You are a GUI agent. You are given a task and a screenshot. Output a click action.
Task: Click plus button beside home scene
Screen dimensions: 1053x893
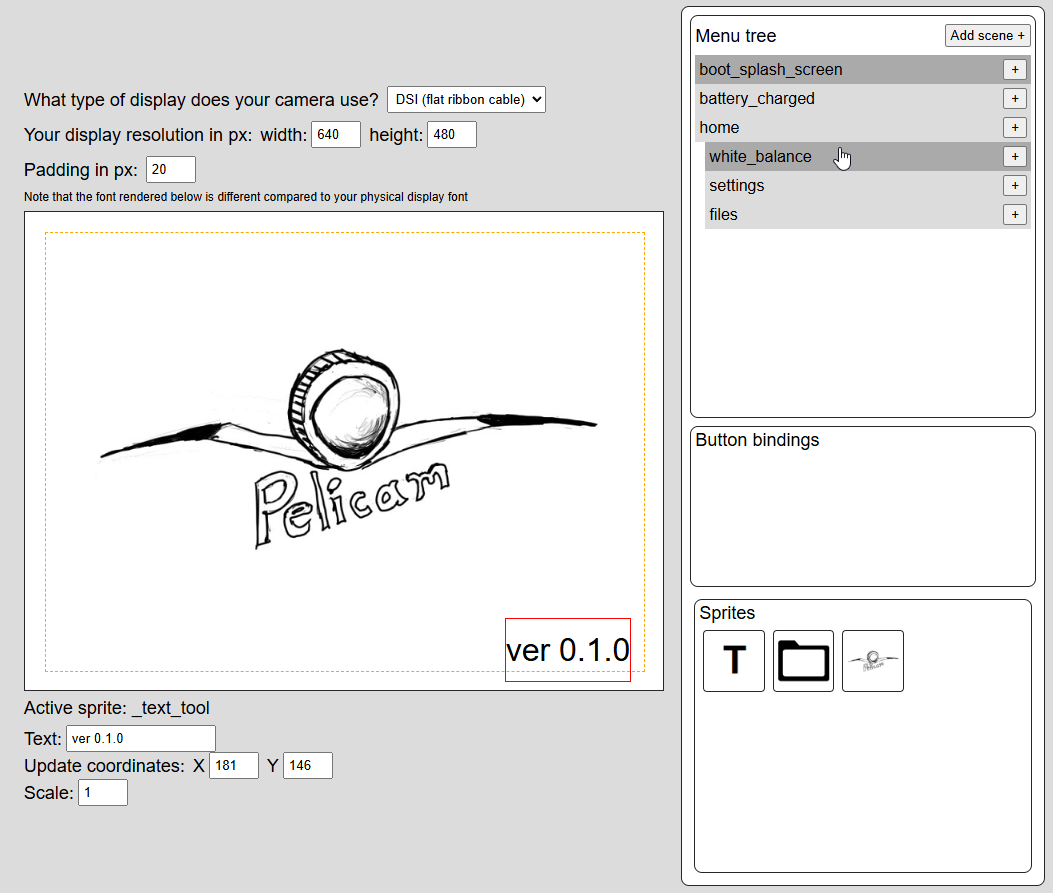click(1014, 128)
